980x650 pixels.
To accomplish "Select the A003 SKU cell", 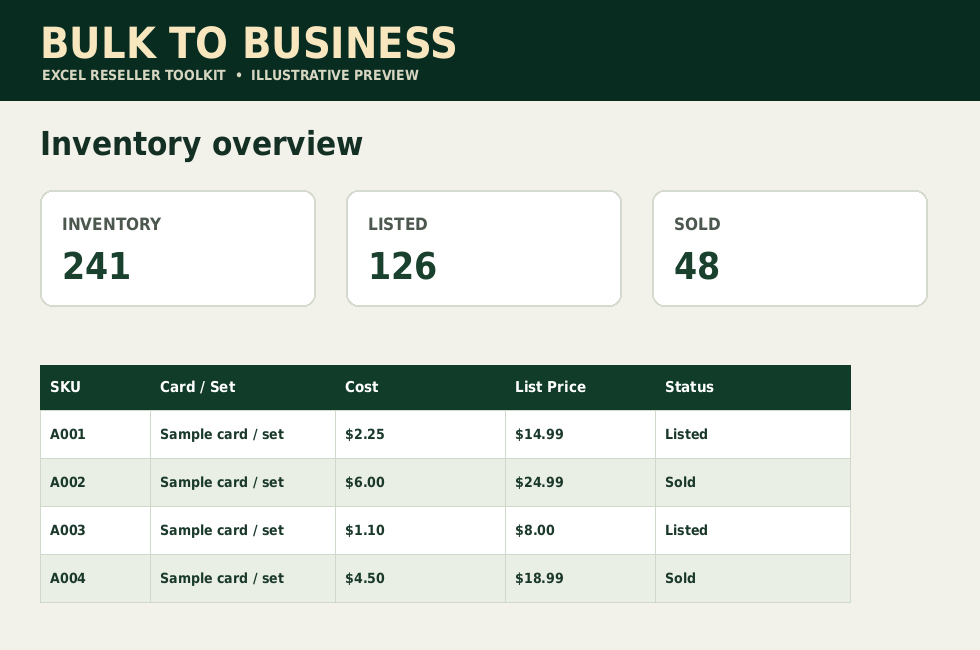I will [95, 531].
